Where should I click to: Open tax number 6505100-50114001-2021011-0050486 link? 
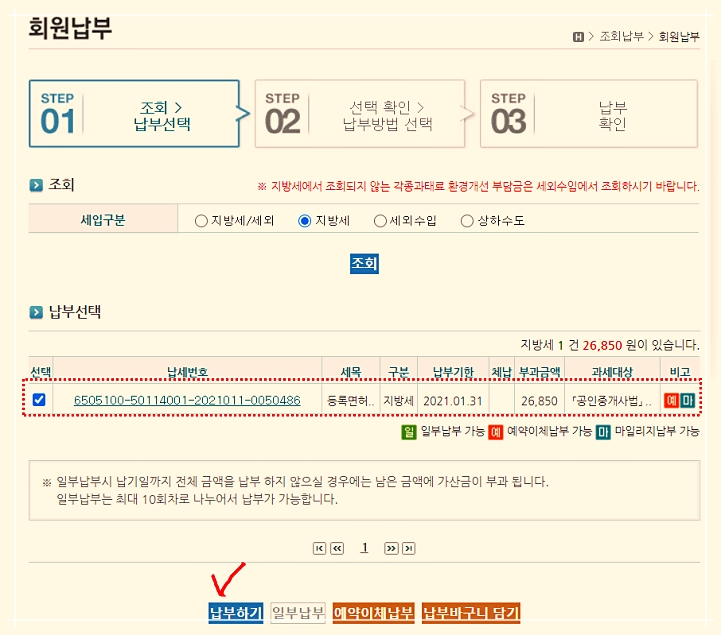tap(187, 400)
